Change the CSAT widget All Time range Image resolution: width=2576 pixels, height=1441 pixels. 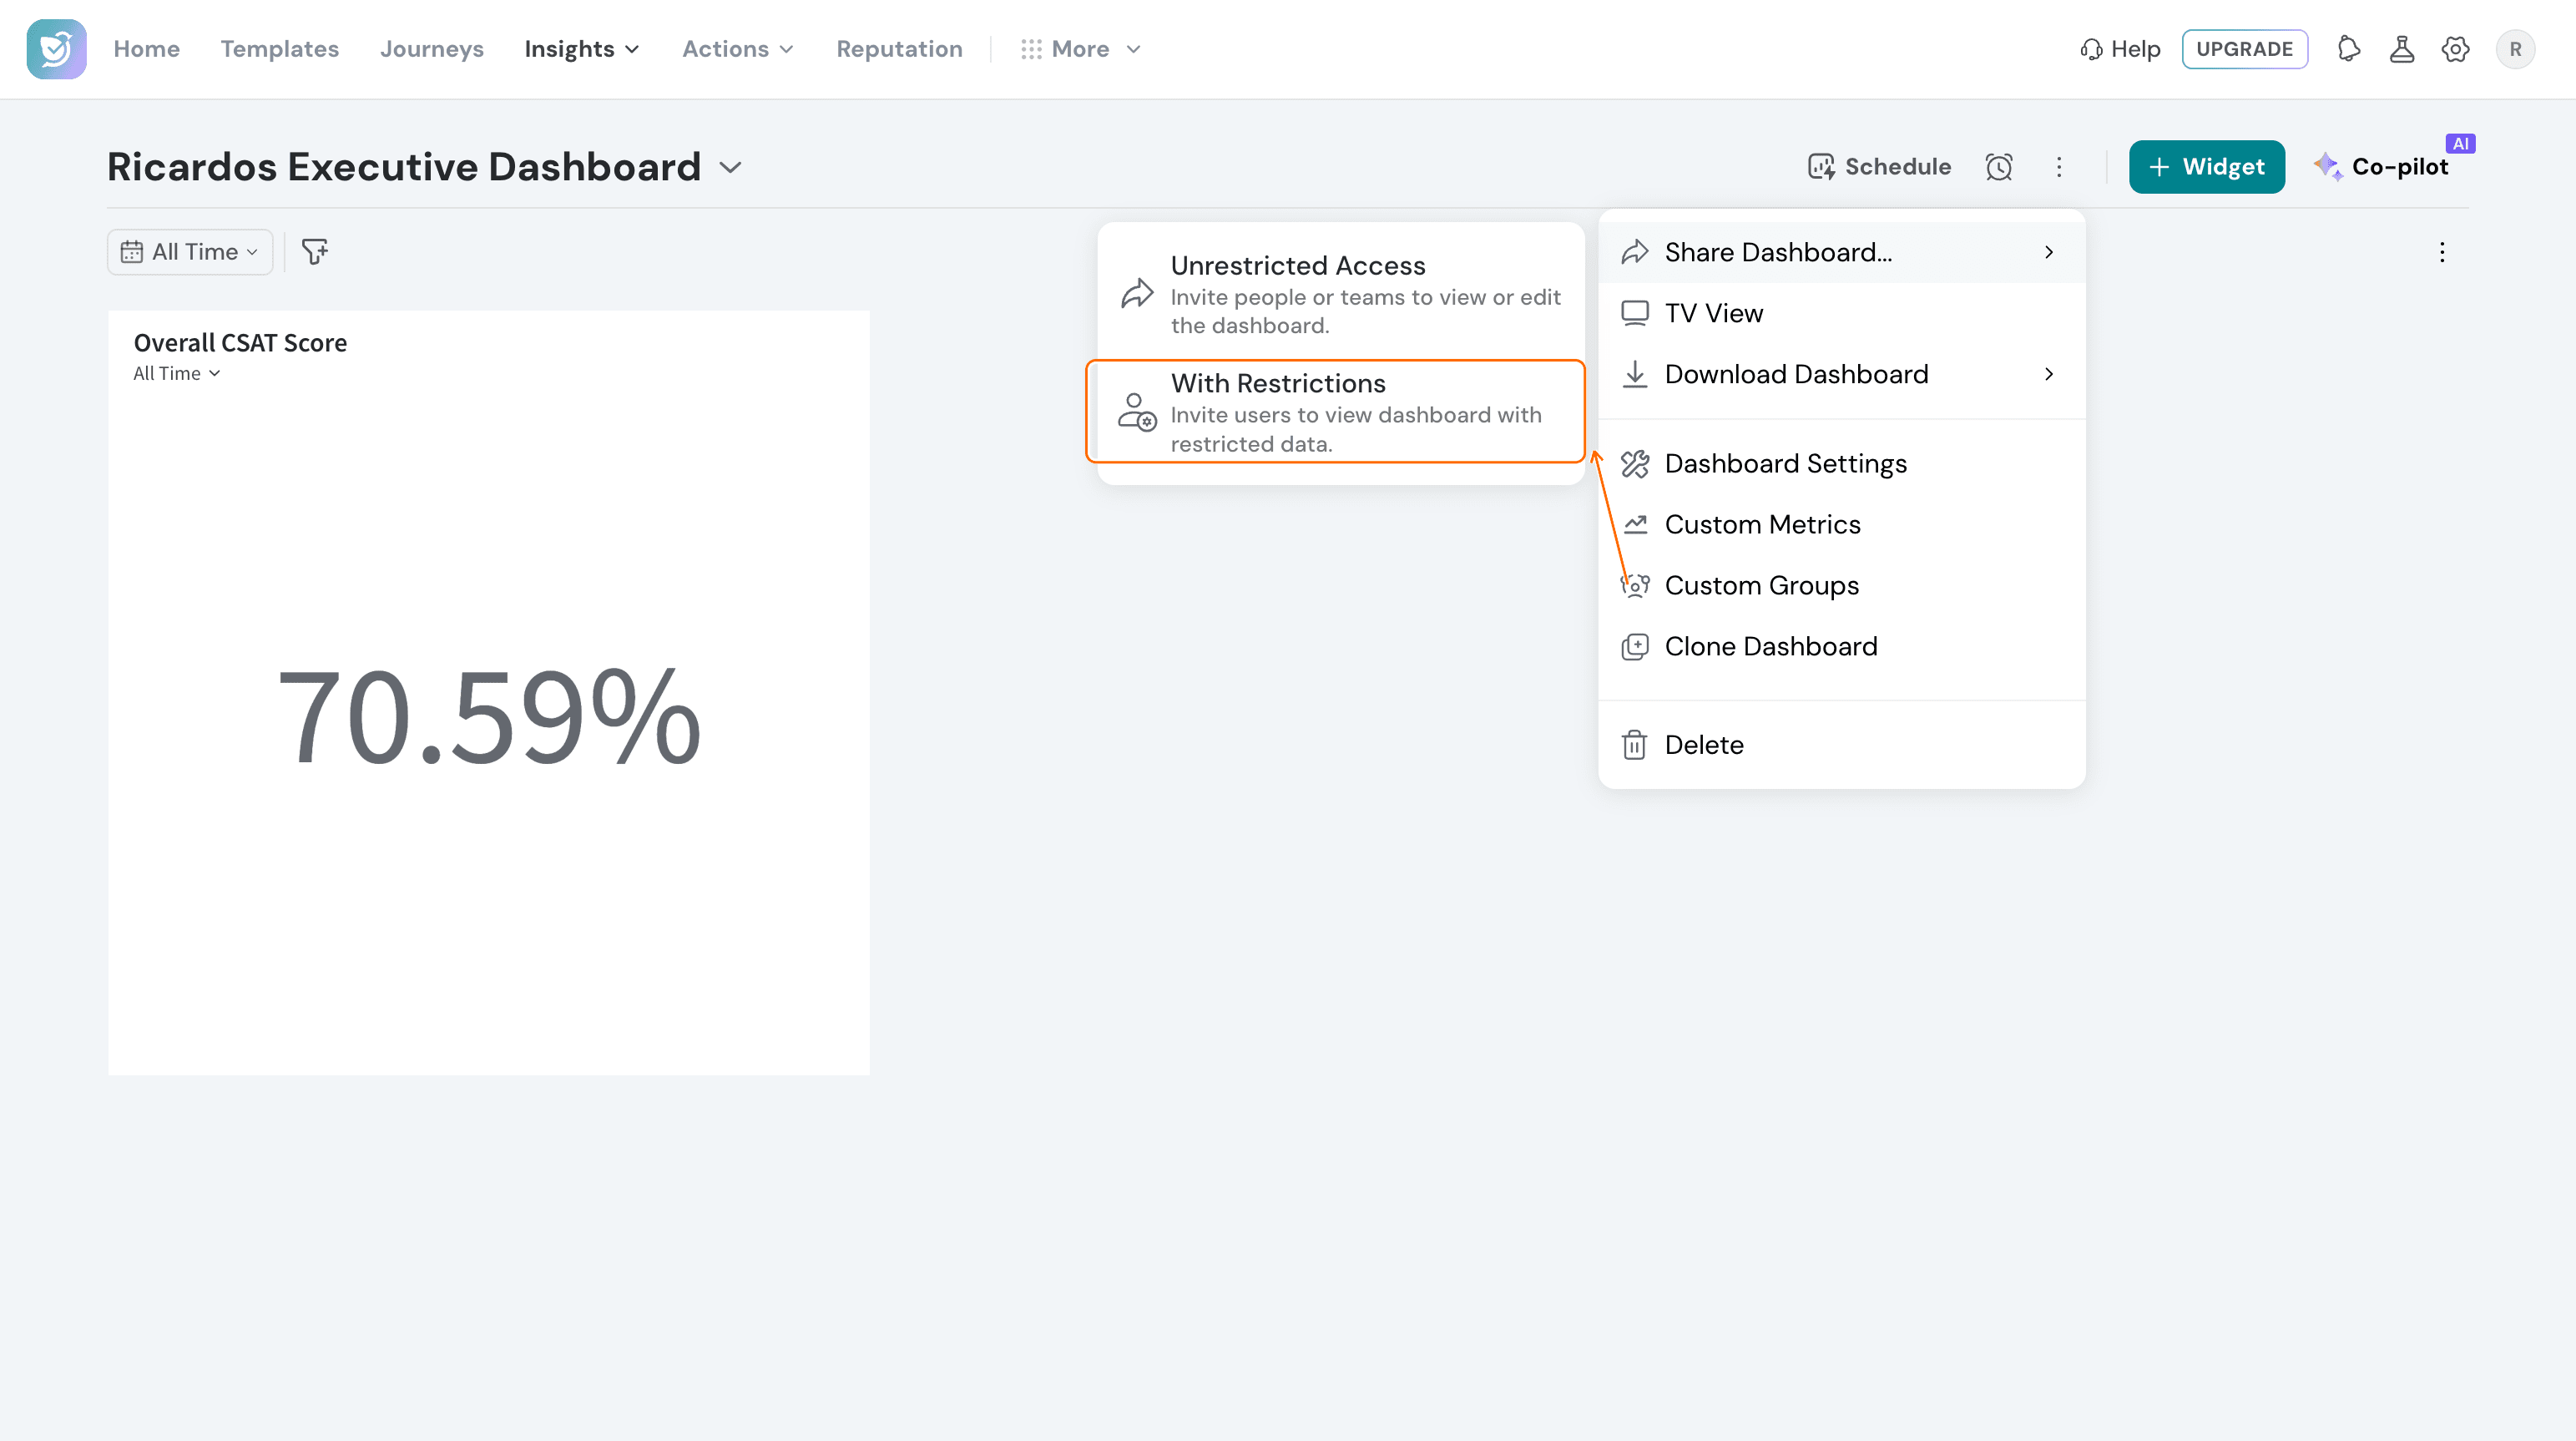(x=177, y=374)
